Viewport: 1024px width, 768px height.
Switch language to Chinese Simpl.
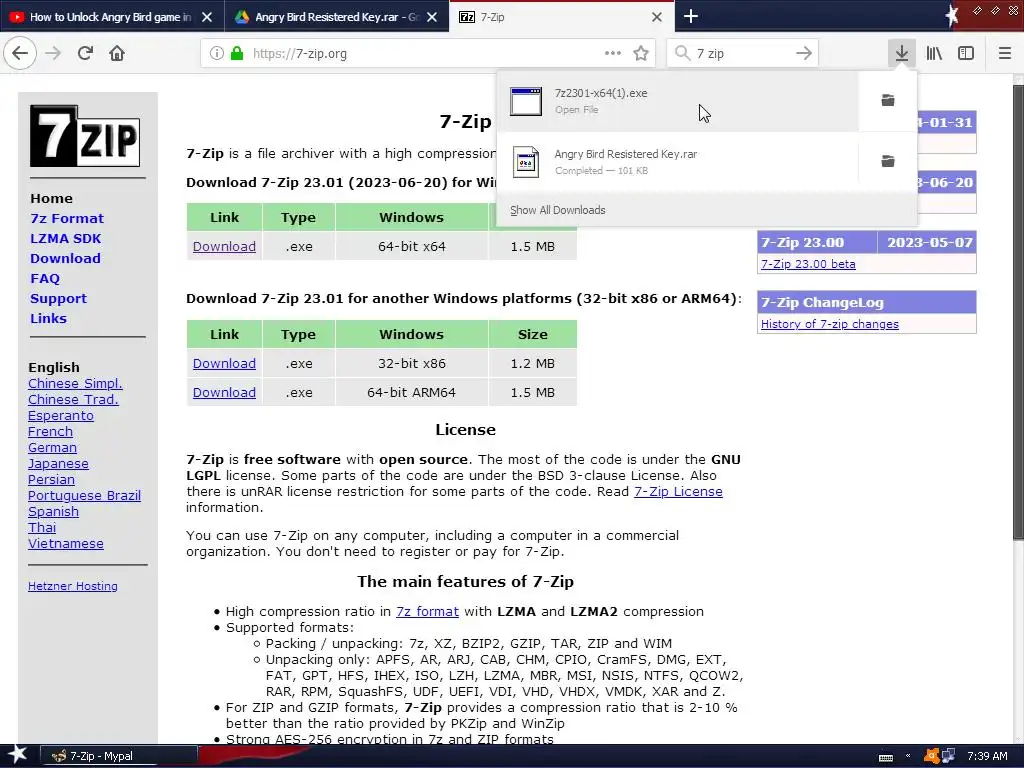(75, 383)
